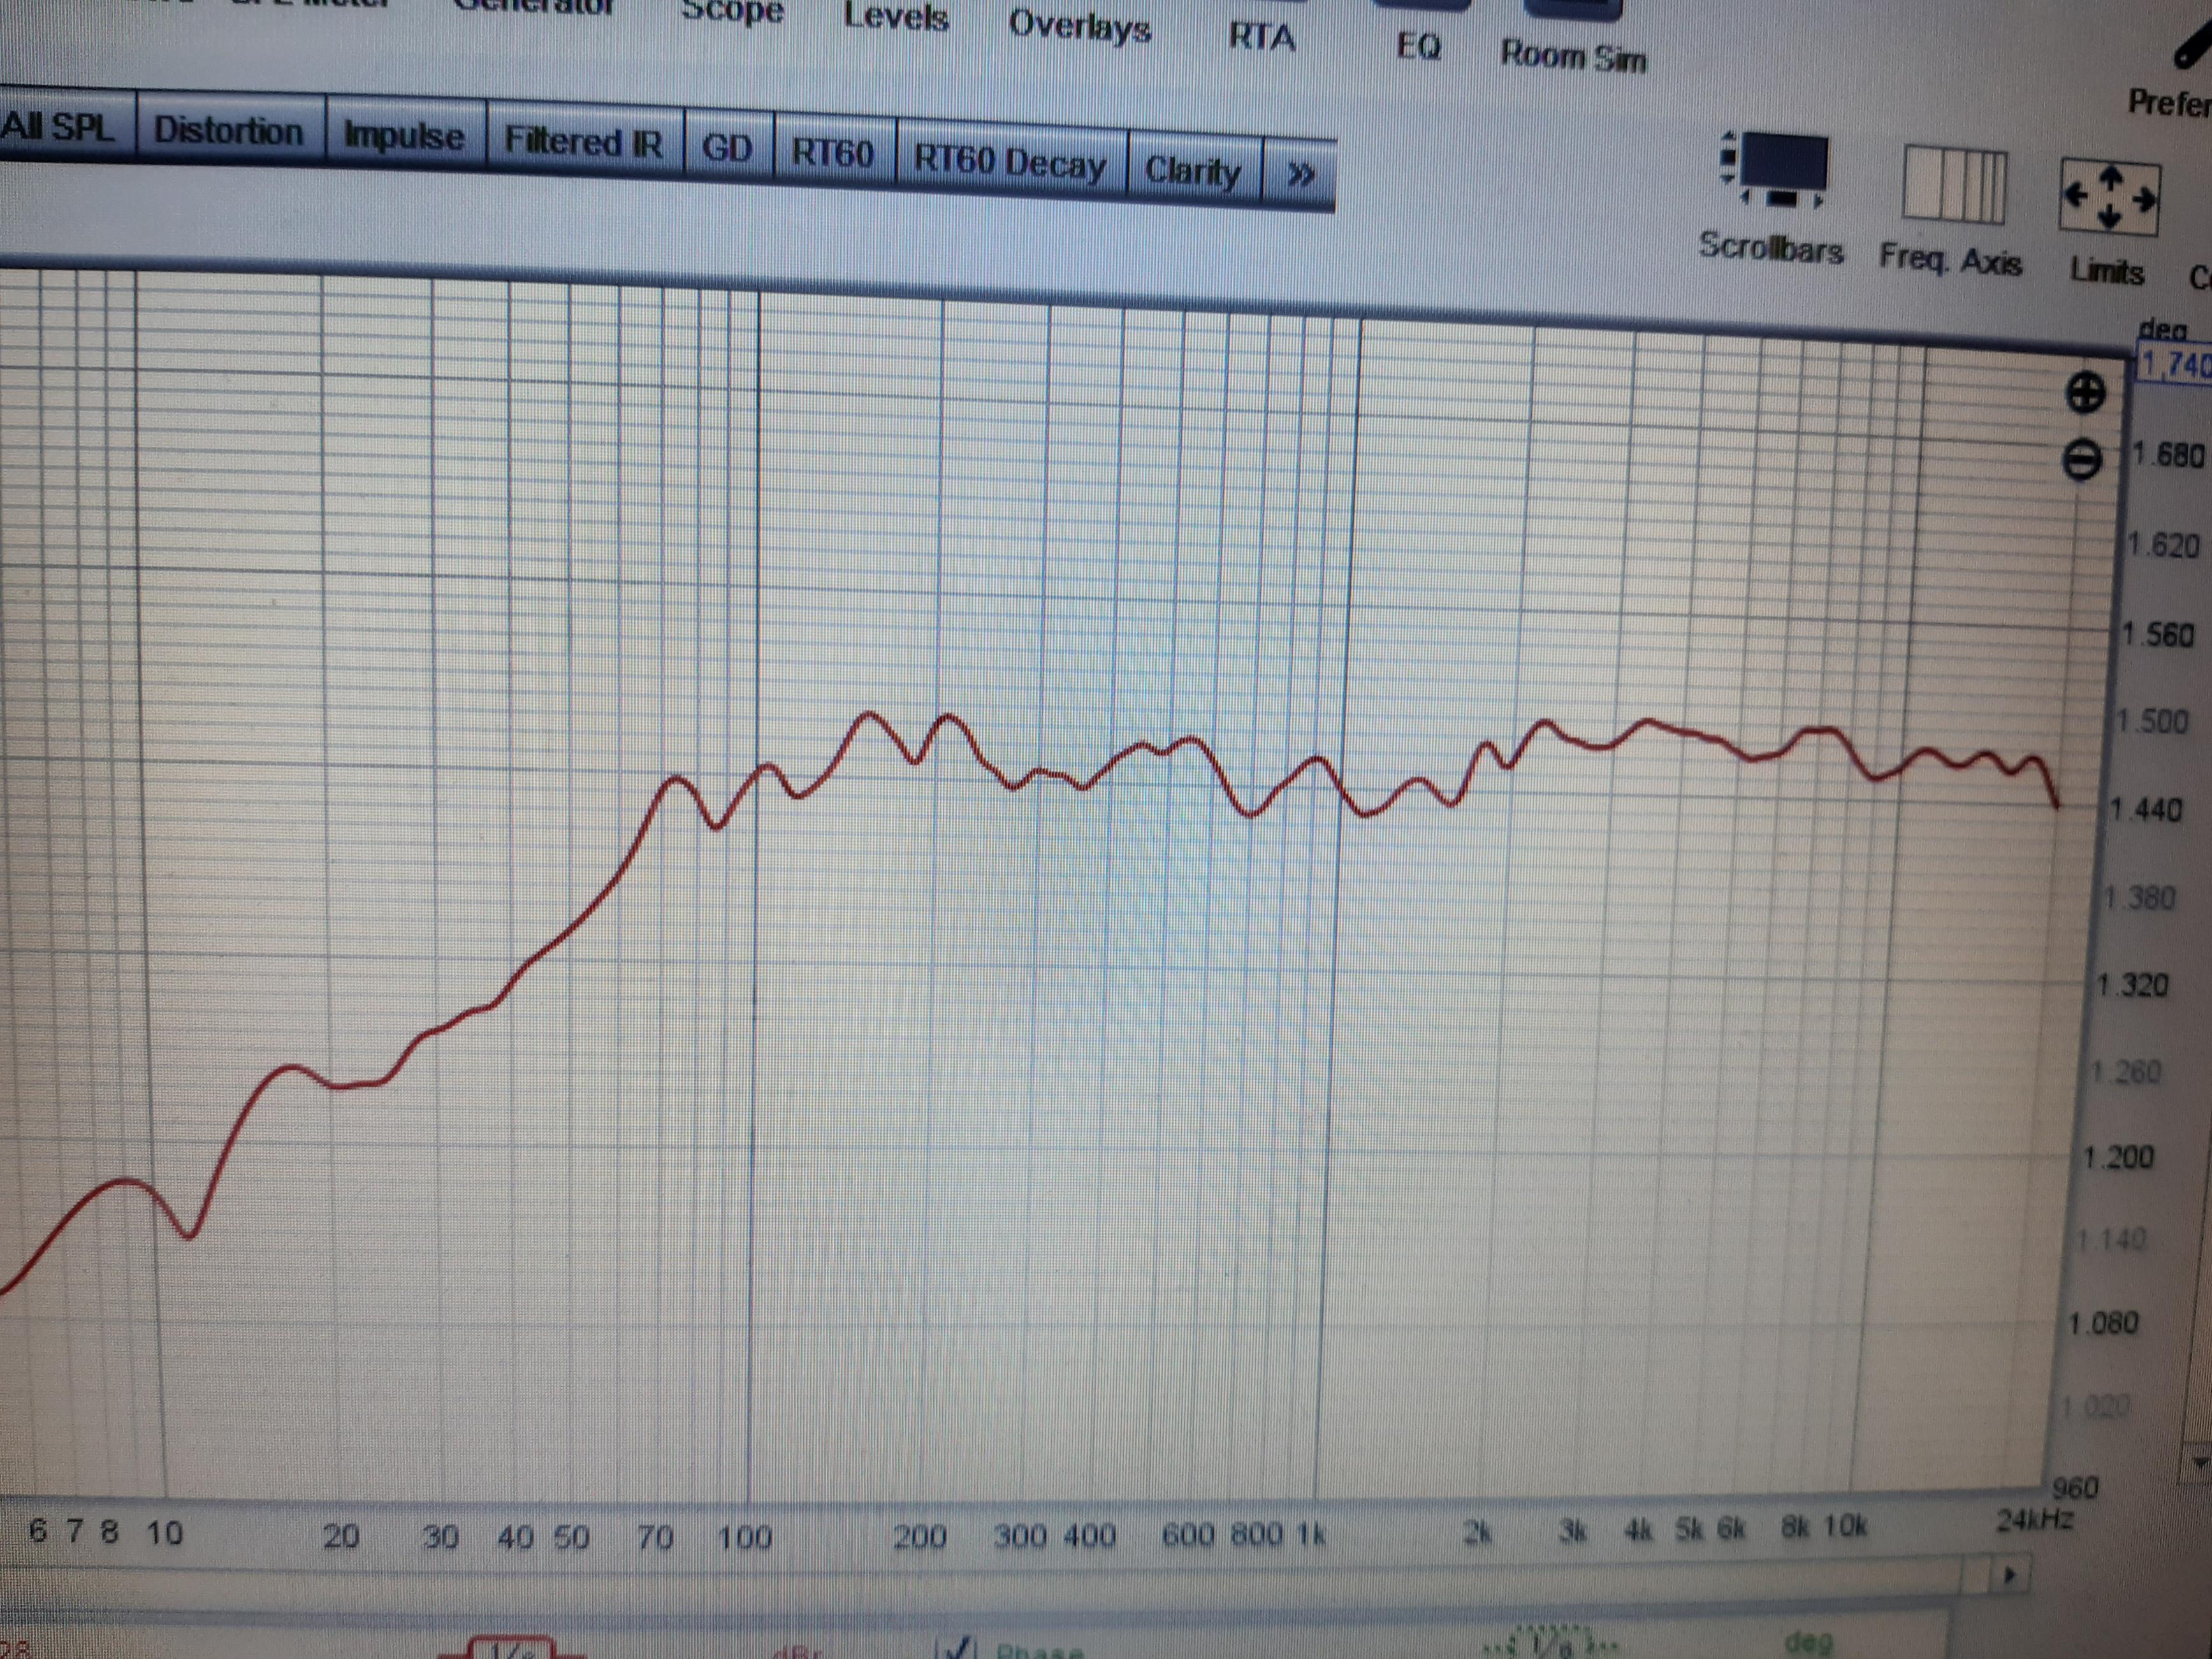Open the RTA window

pos(1261,37)
